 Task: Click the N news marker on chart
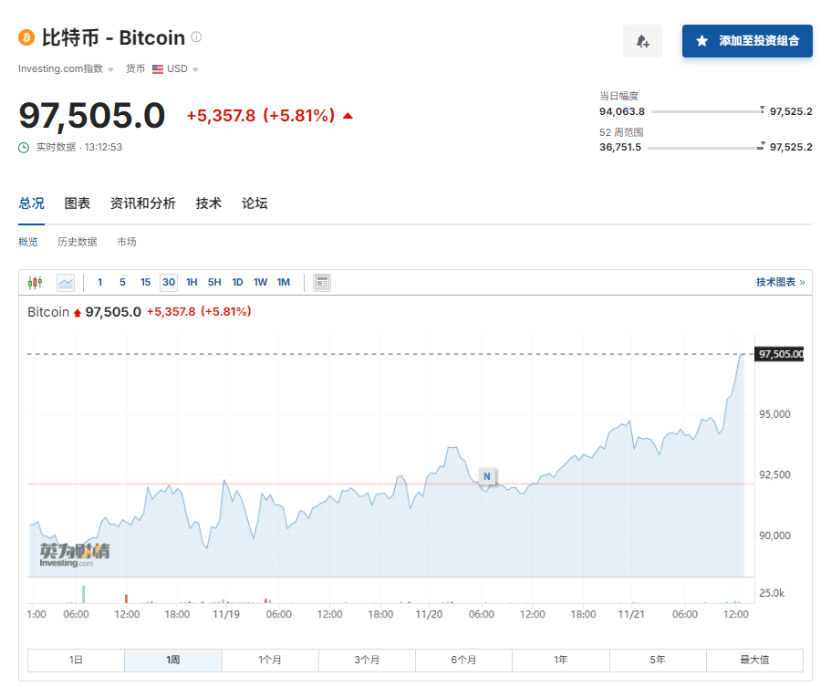pos(487,476)
